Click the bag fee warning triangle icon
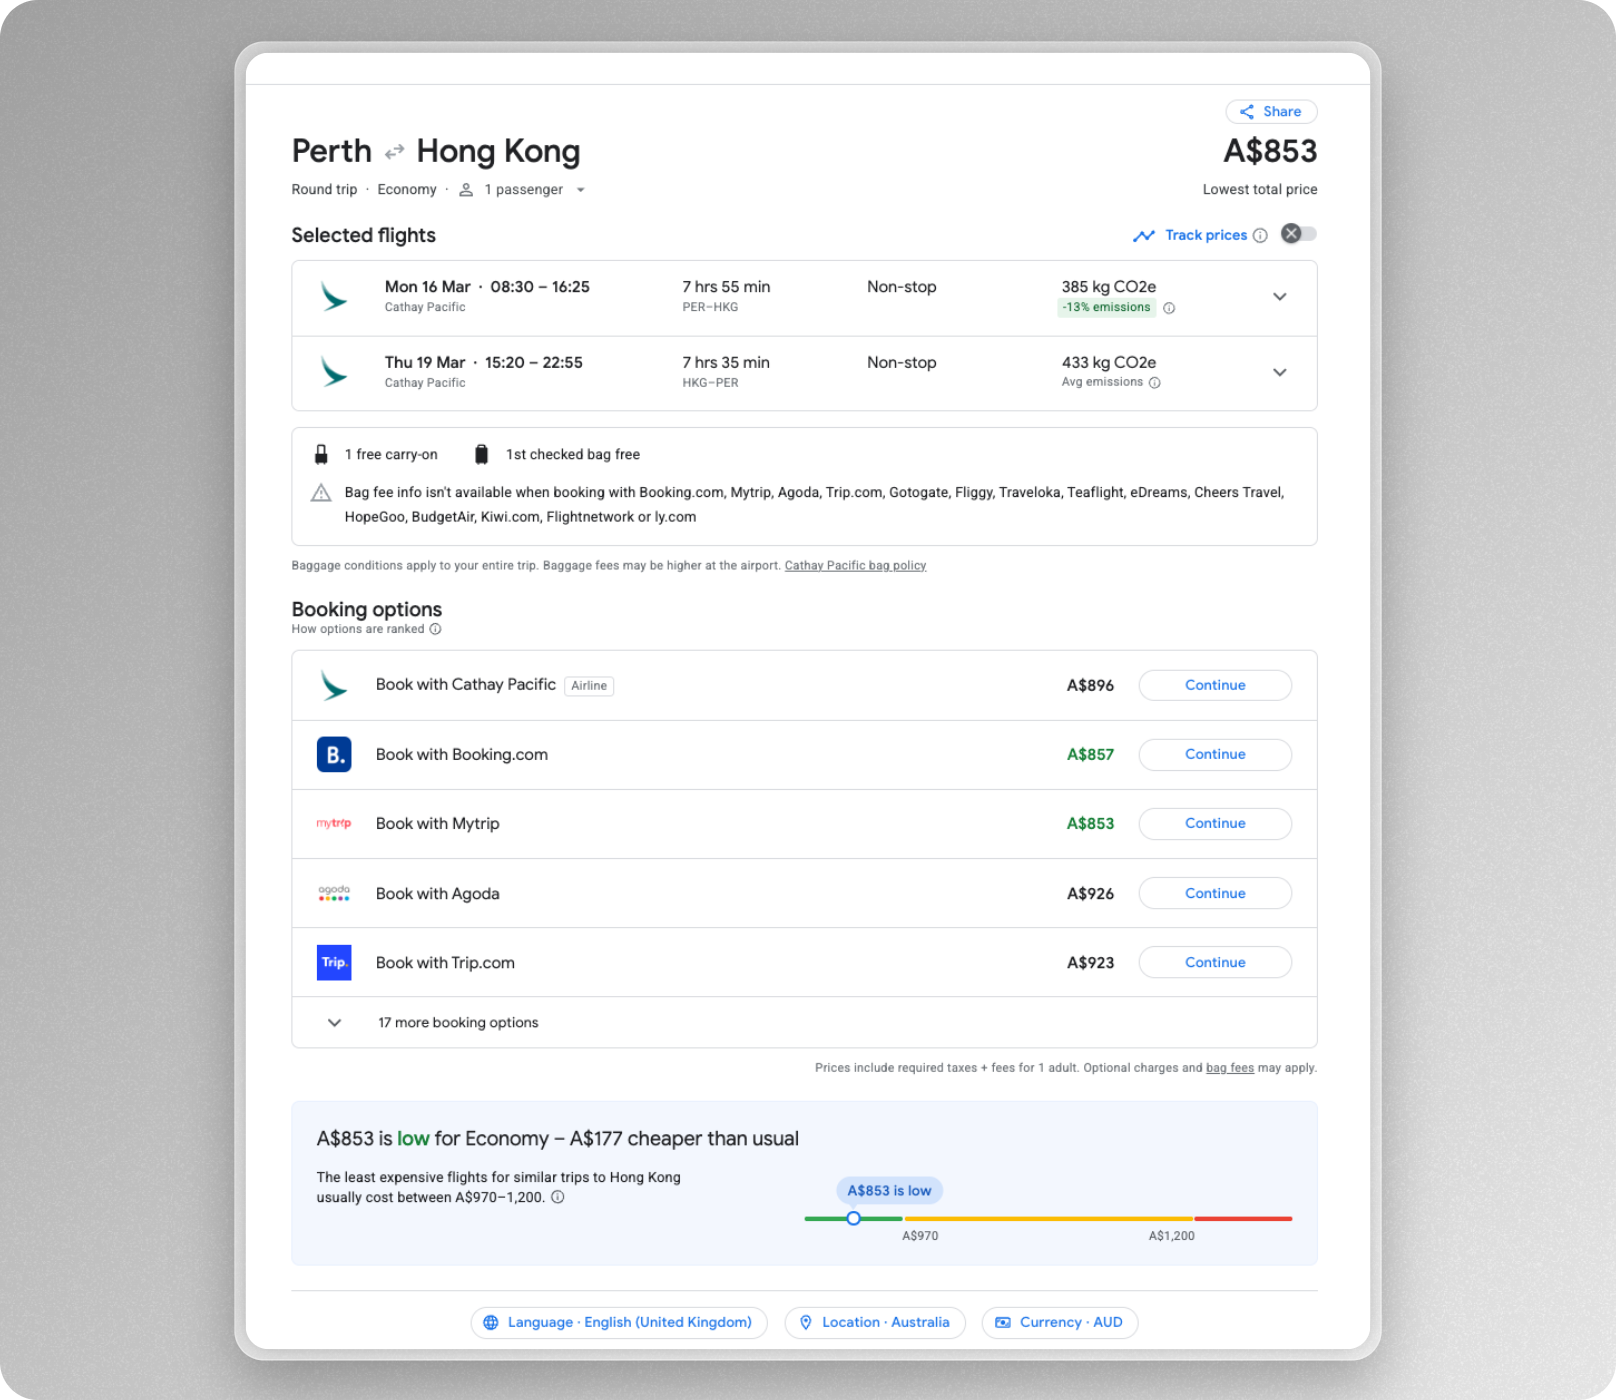 pyautogui.click(x=321, y=493)
